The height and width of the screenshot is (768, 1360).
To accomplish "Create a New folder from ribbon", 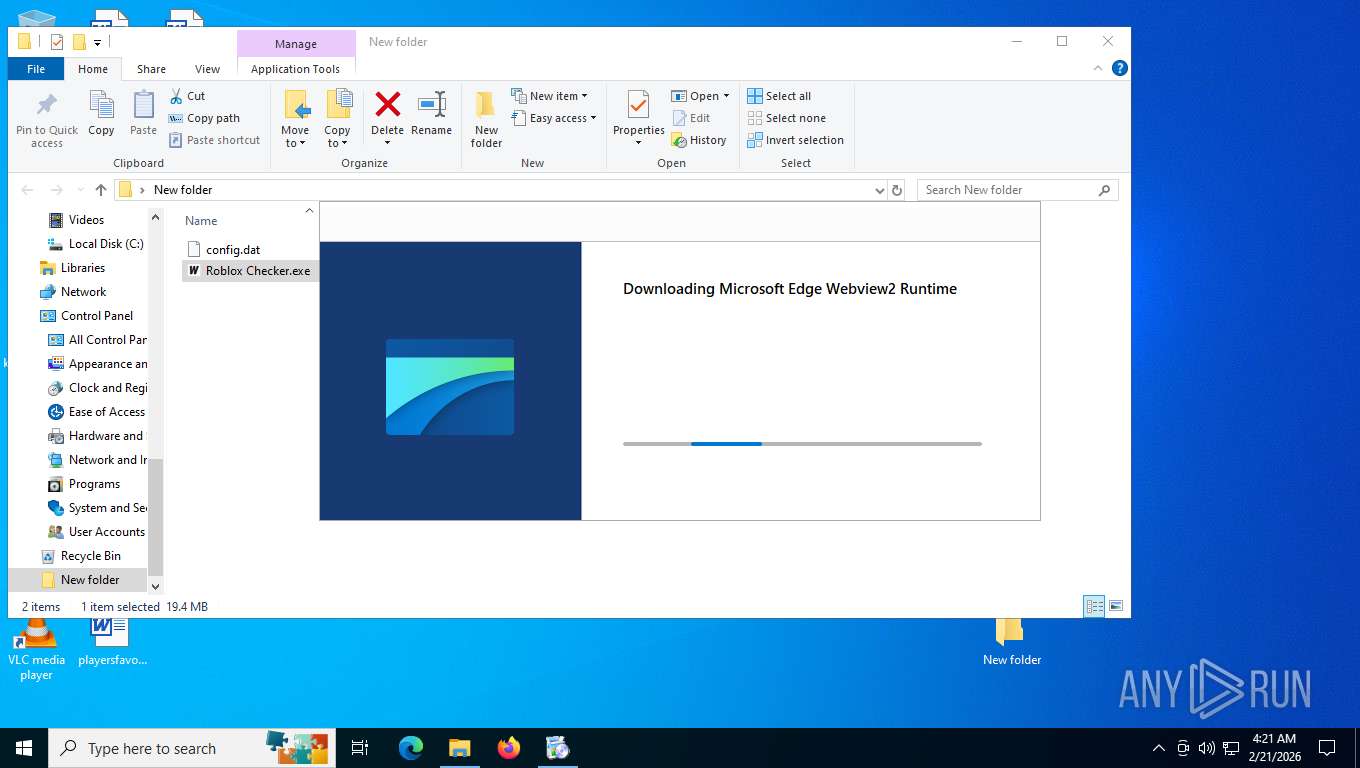I will pos(486,120).
